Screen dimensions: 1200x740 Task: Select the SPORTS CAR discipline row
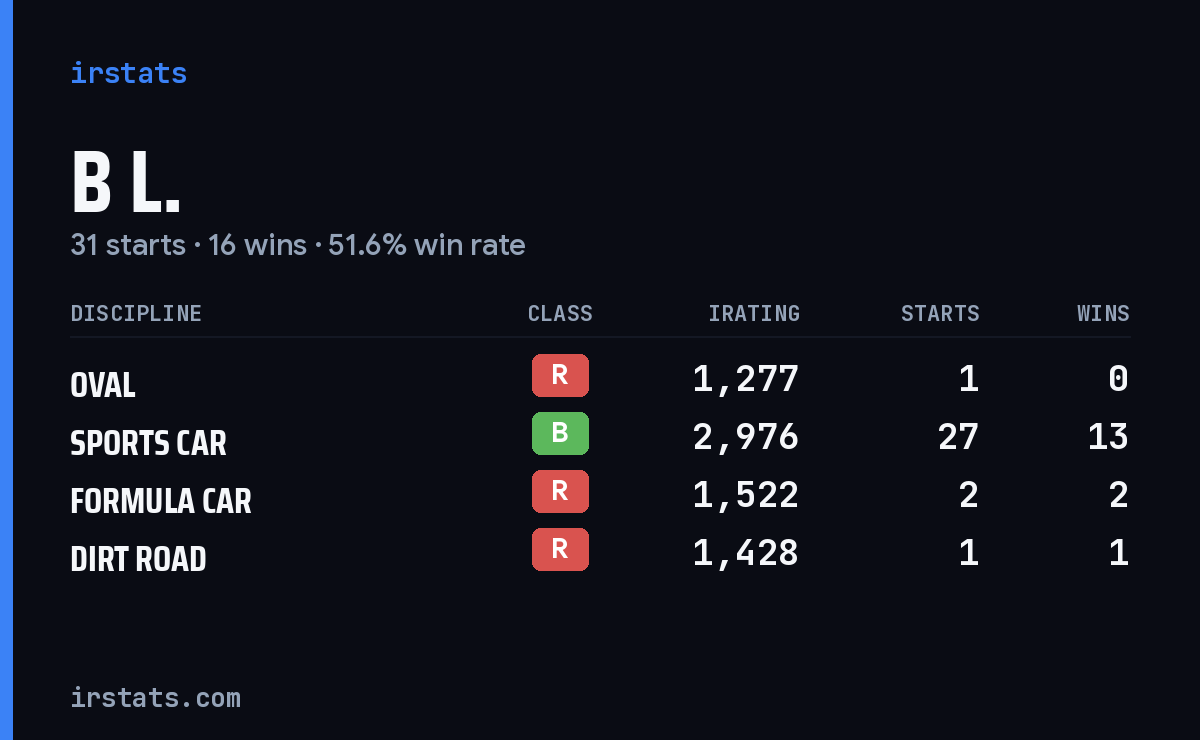[x=600, y=436]
